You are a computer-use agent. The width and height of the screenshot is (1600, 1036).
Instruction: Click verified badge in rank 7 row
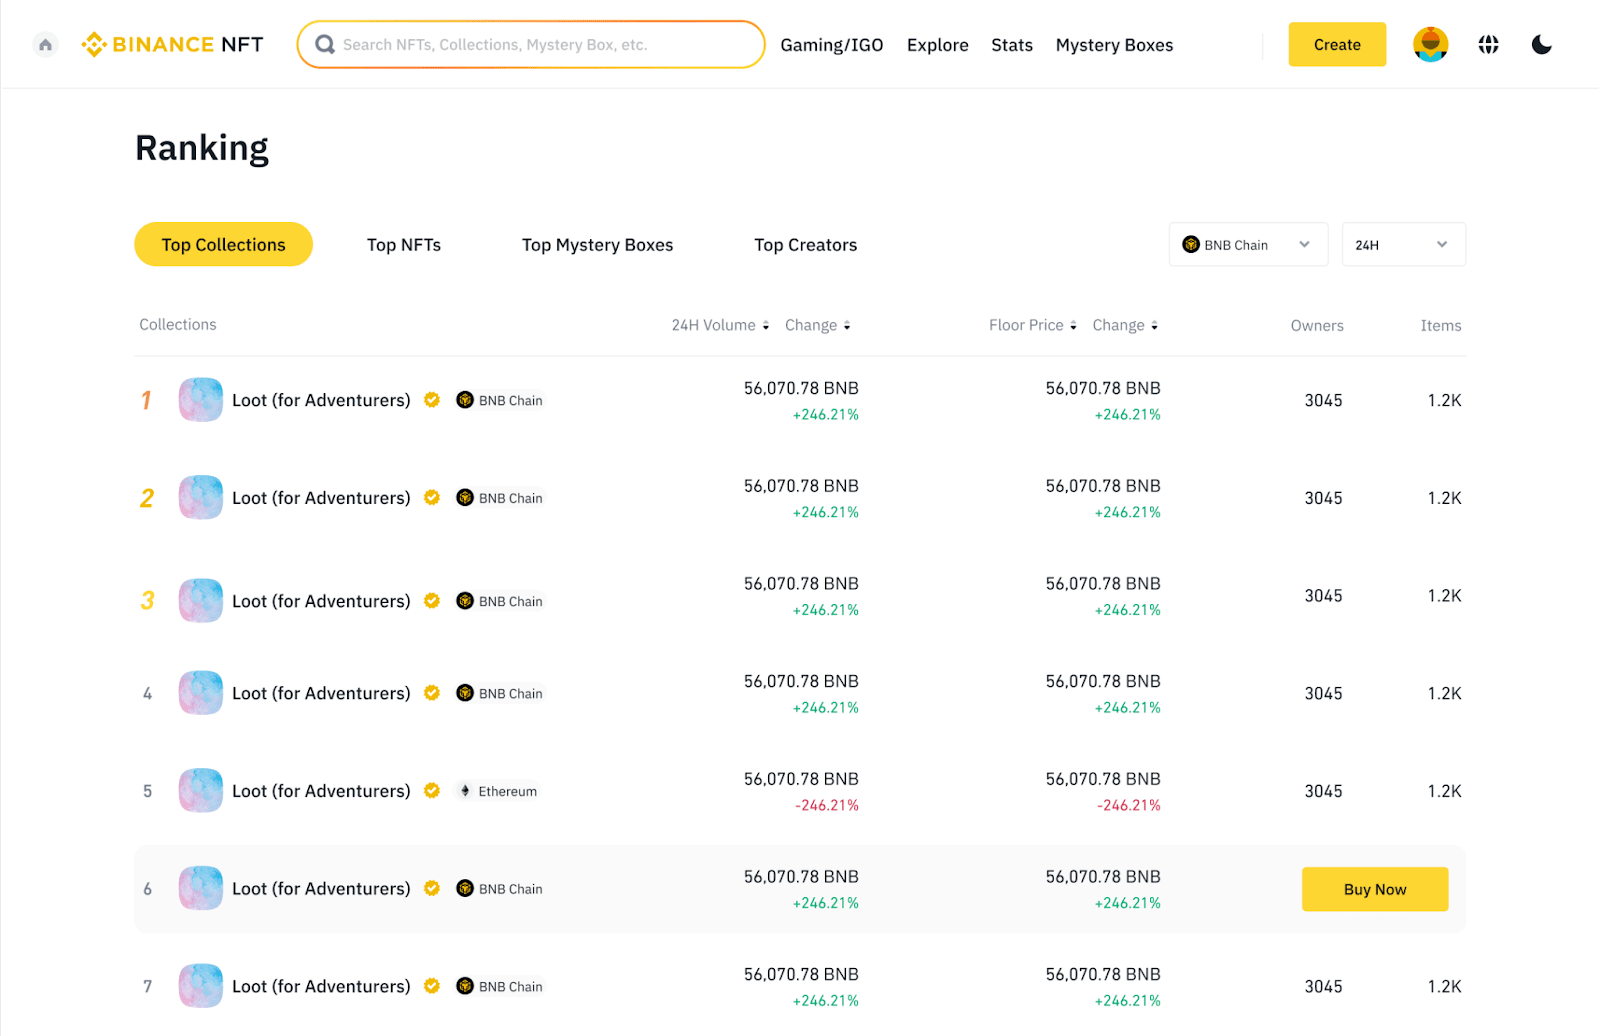[432, 986]
